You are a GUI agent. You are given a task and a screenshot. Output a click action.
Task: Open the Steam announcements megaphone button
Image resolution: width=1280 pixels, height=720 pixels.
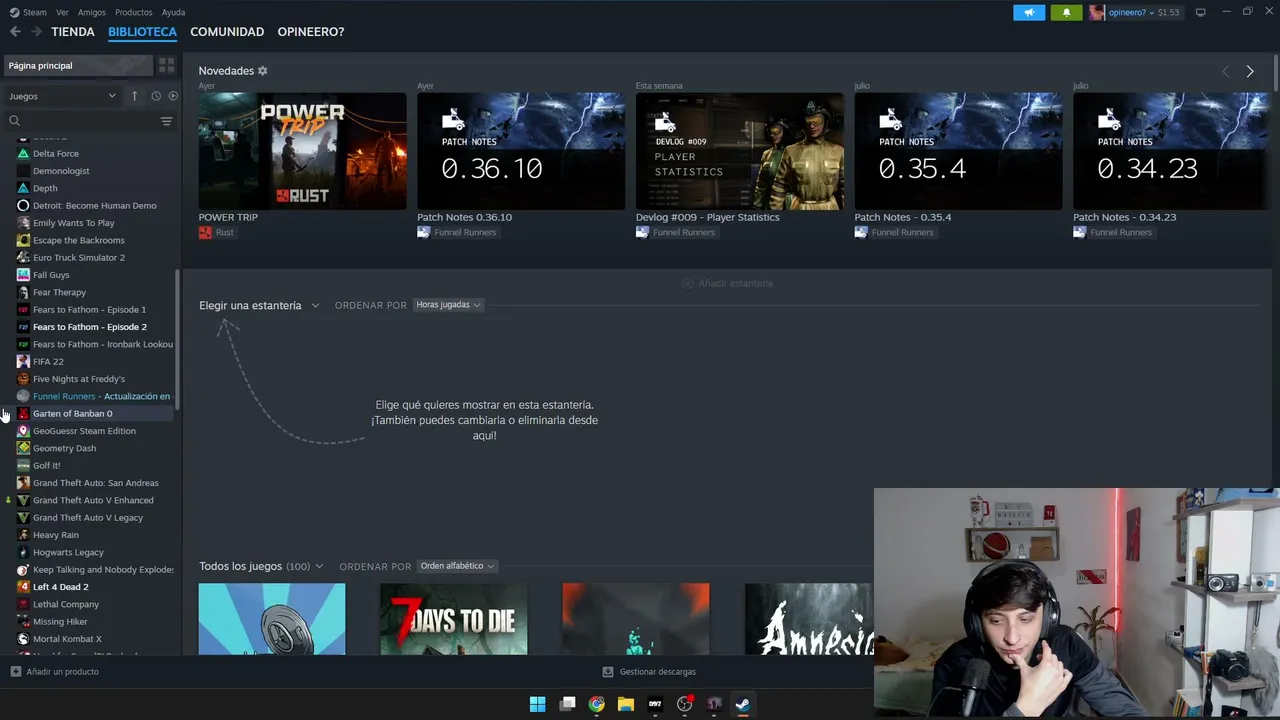(1029, 12)
